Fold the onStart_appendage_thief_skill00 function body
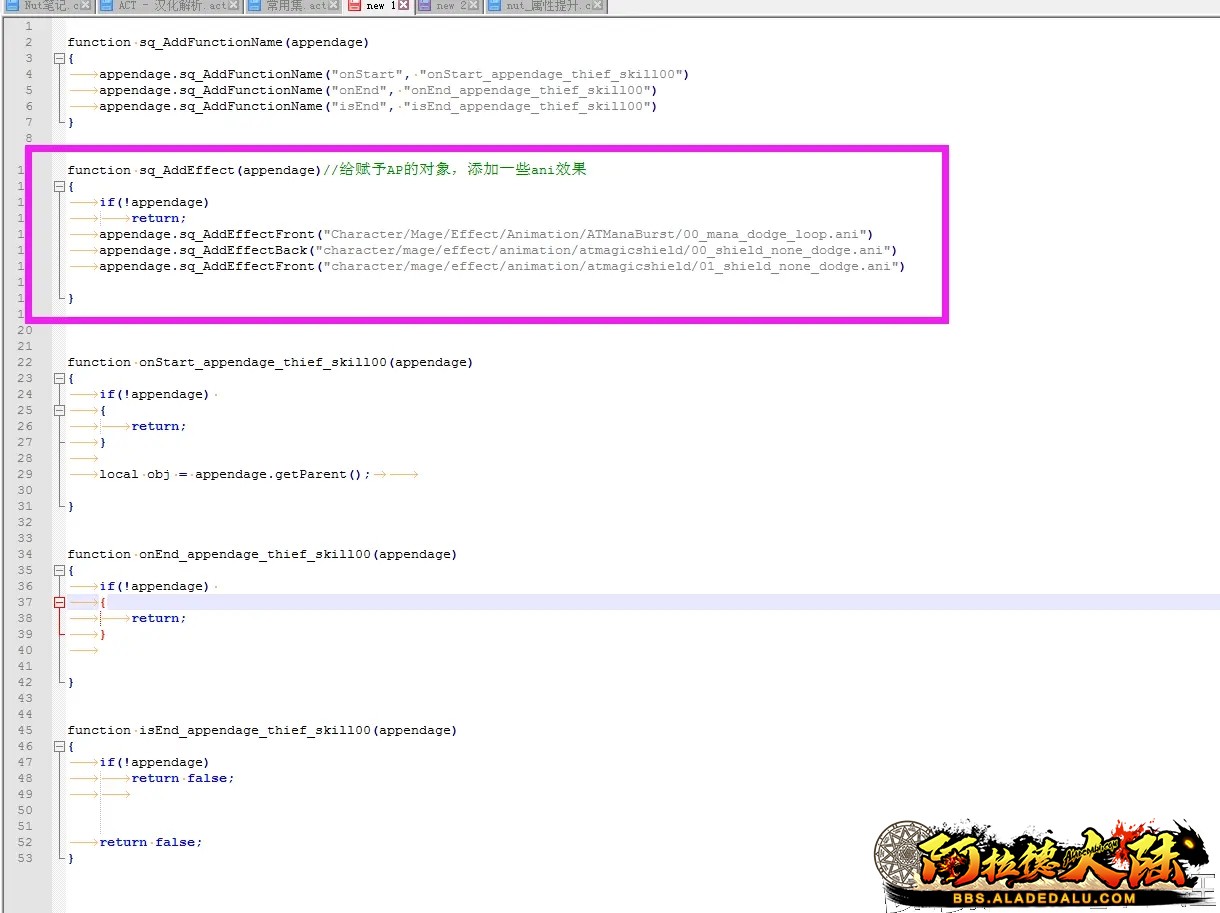The image size is (1220, 913). (59, 378)
